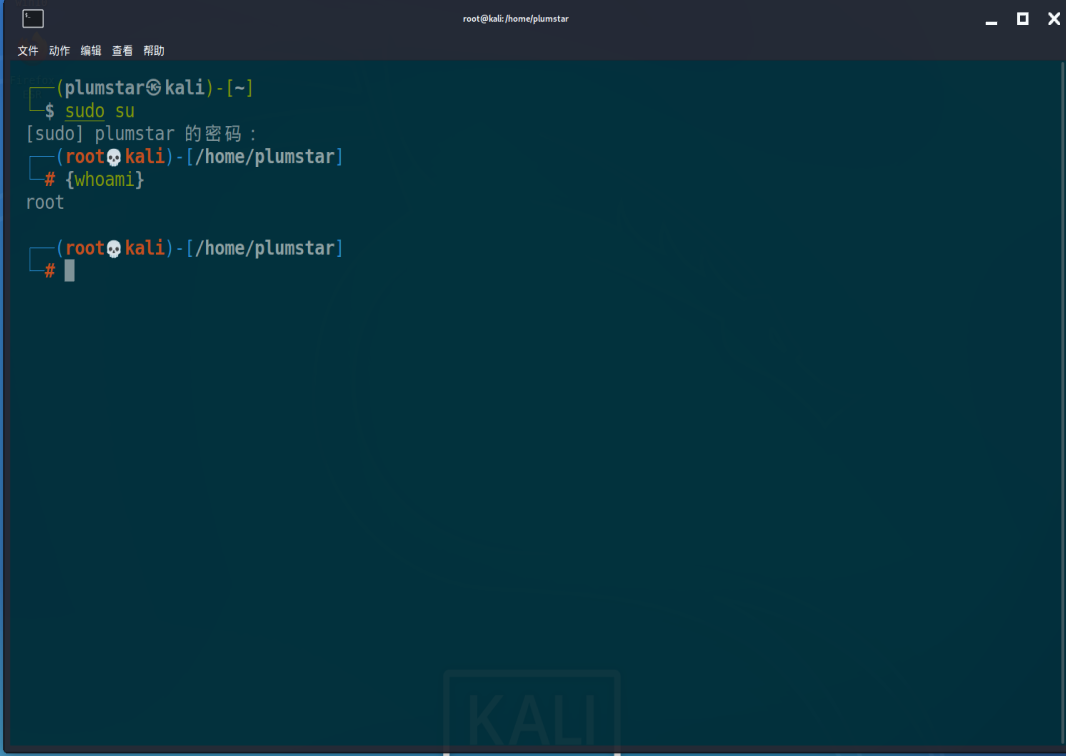Click the '[sudo] plumstar 的密码' line
1066x756 pixels.
tap(141, 134)
